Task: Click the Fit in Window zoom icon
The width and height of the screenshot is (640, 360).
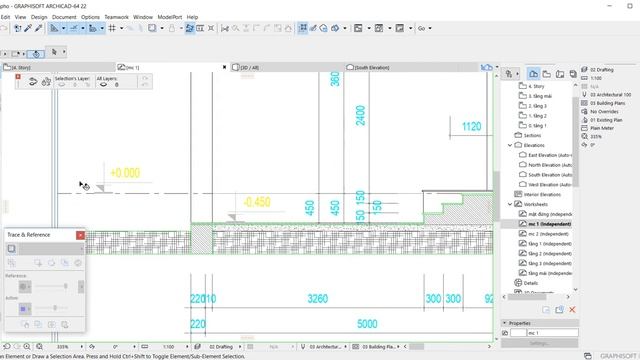Action: tap(39, 347)
